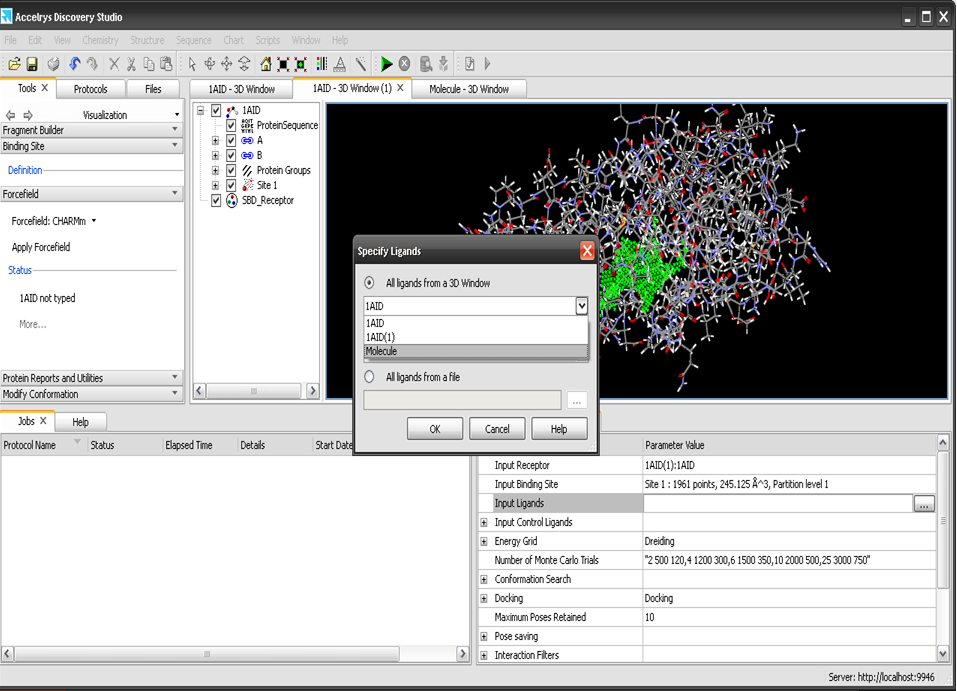Open the Structure menu
Screen dimensions: 957x691
pos(147,40)
